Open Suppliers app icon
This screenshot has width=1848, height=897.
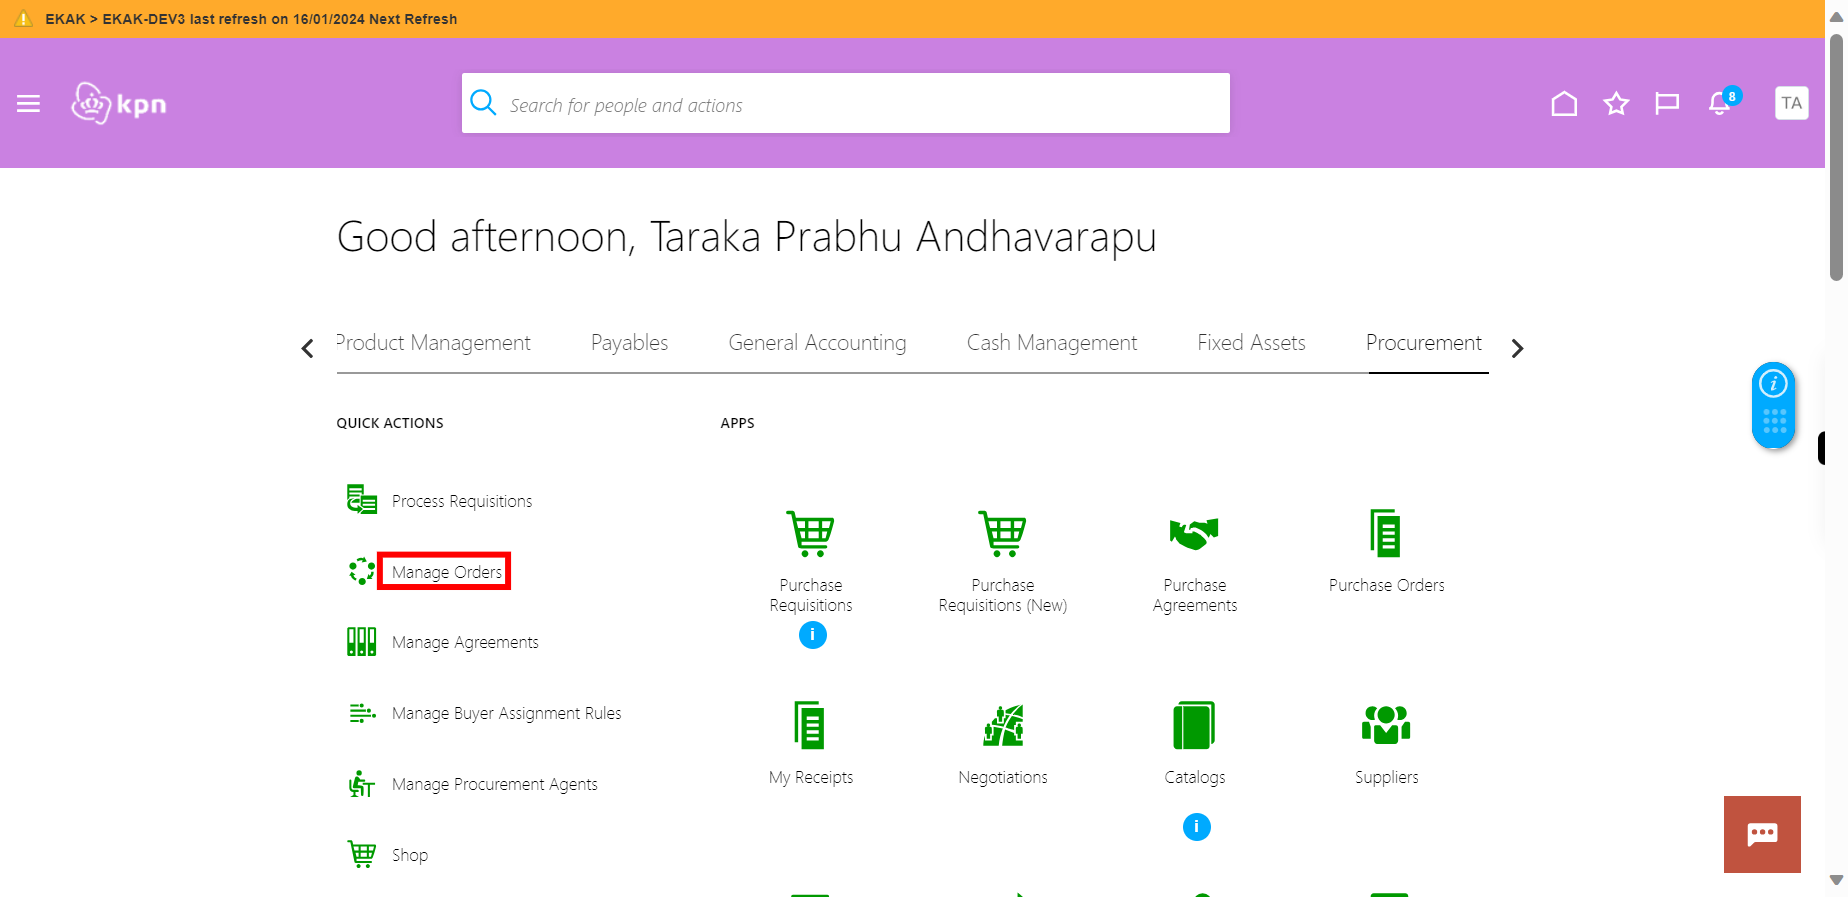(1386, 725)
